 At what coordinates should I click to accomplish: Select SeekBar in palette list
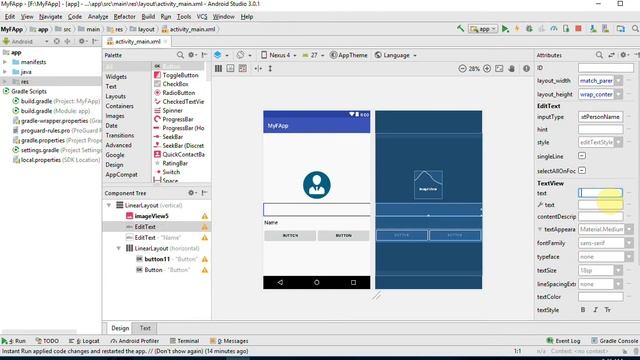tap(173, 137)
